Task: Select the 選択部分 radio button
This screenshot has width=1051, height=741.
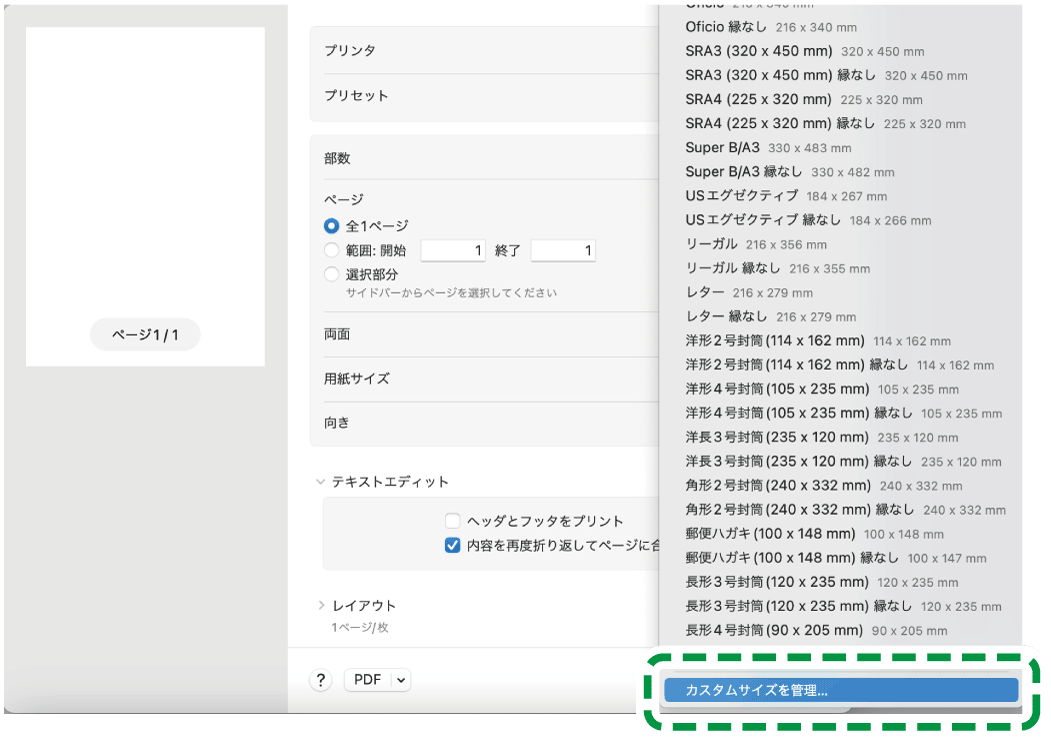Action: [x=332, y=274]
